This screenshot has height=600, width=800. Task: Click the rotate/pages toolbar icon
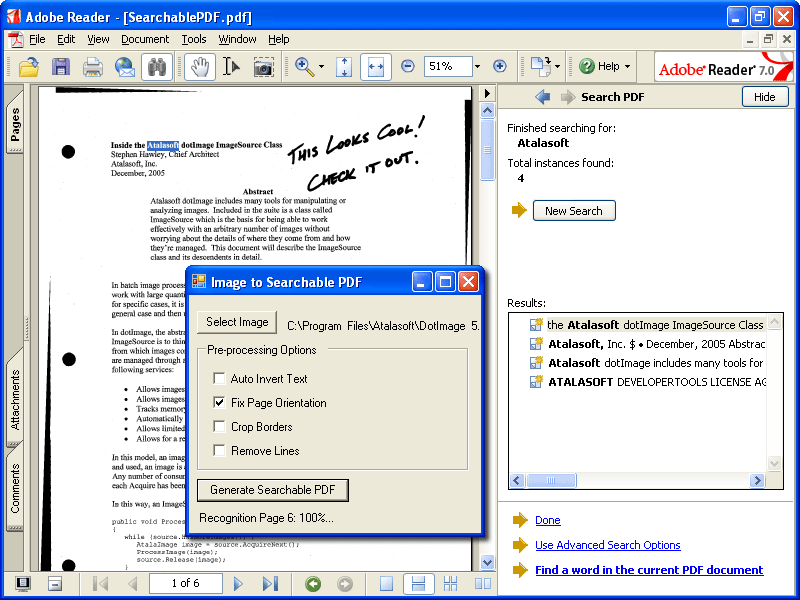coord(541,67)
